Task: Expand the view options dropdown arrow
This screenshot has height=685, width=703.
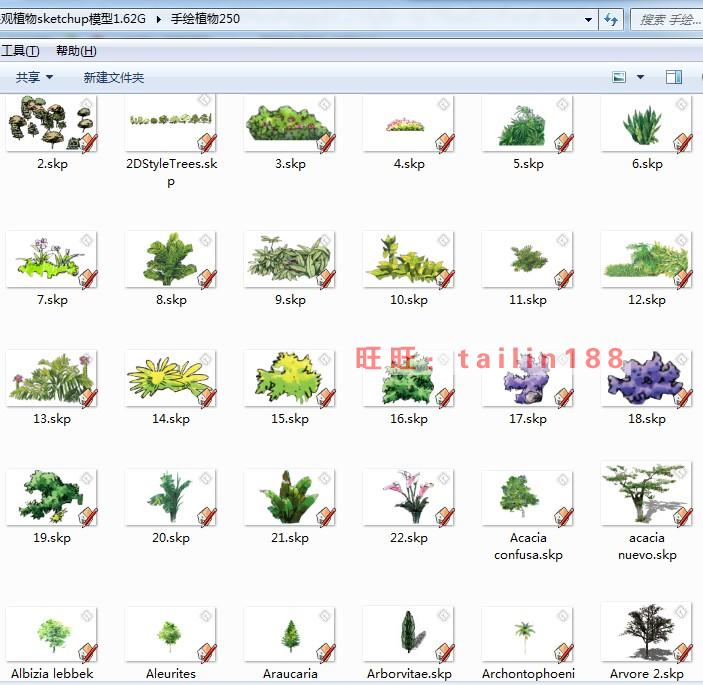Action: click(641, 77)
